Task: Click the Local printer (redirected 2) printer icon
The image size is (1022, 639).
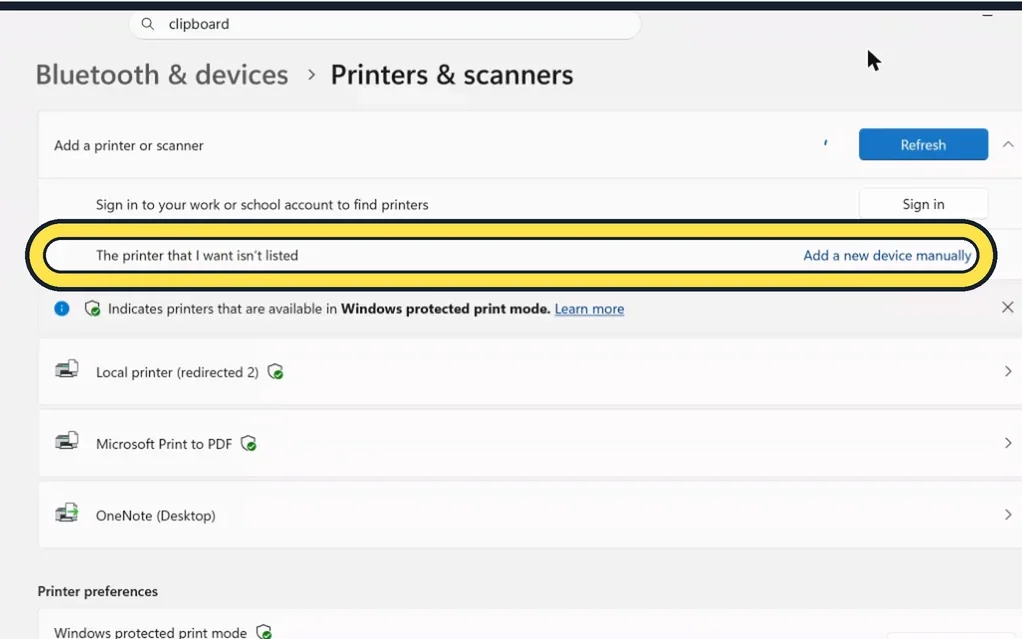Action: 66,370
